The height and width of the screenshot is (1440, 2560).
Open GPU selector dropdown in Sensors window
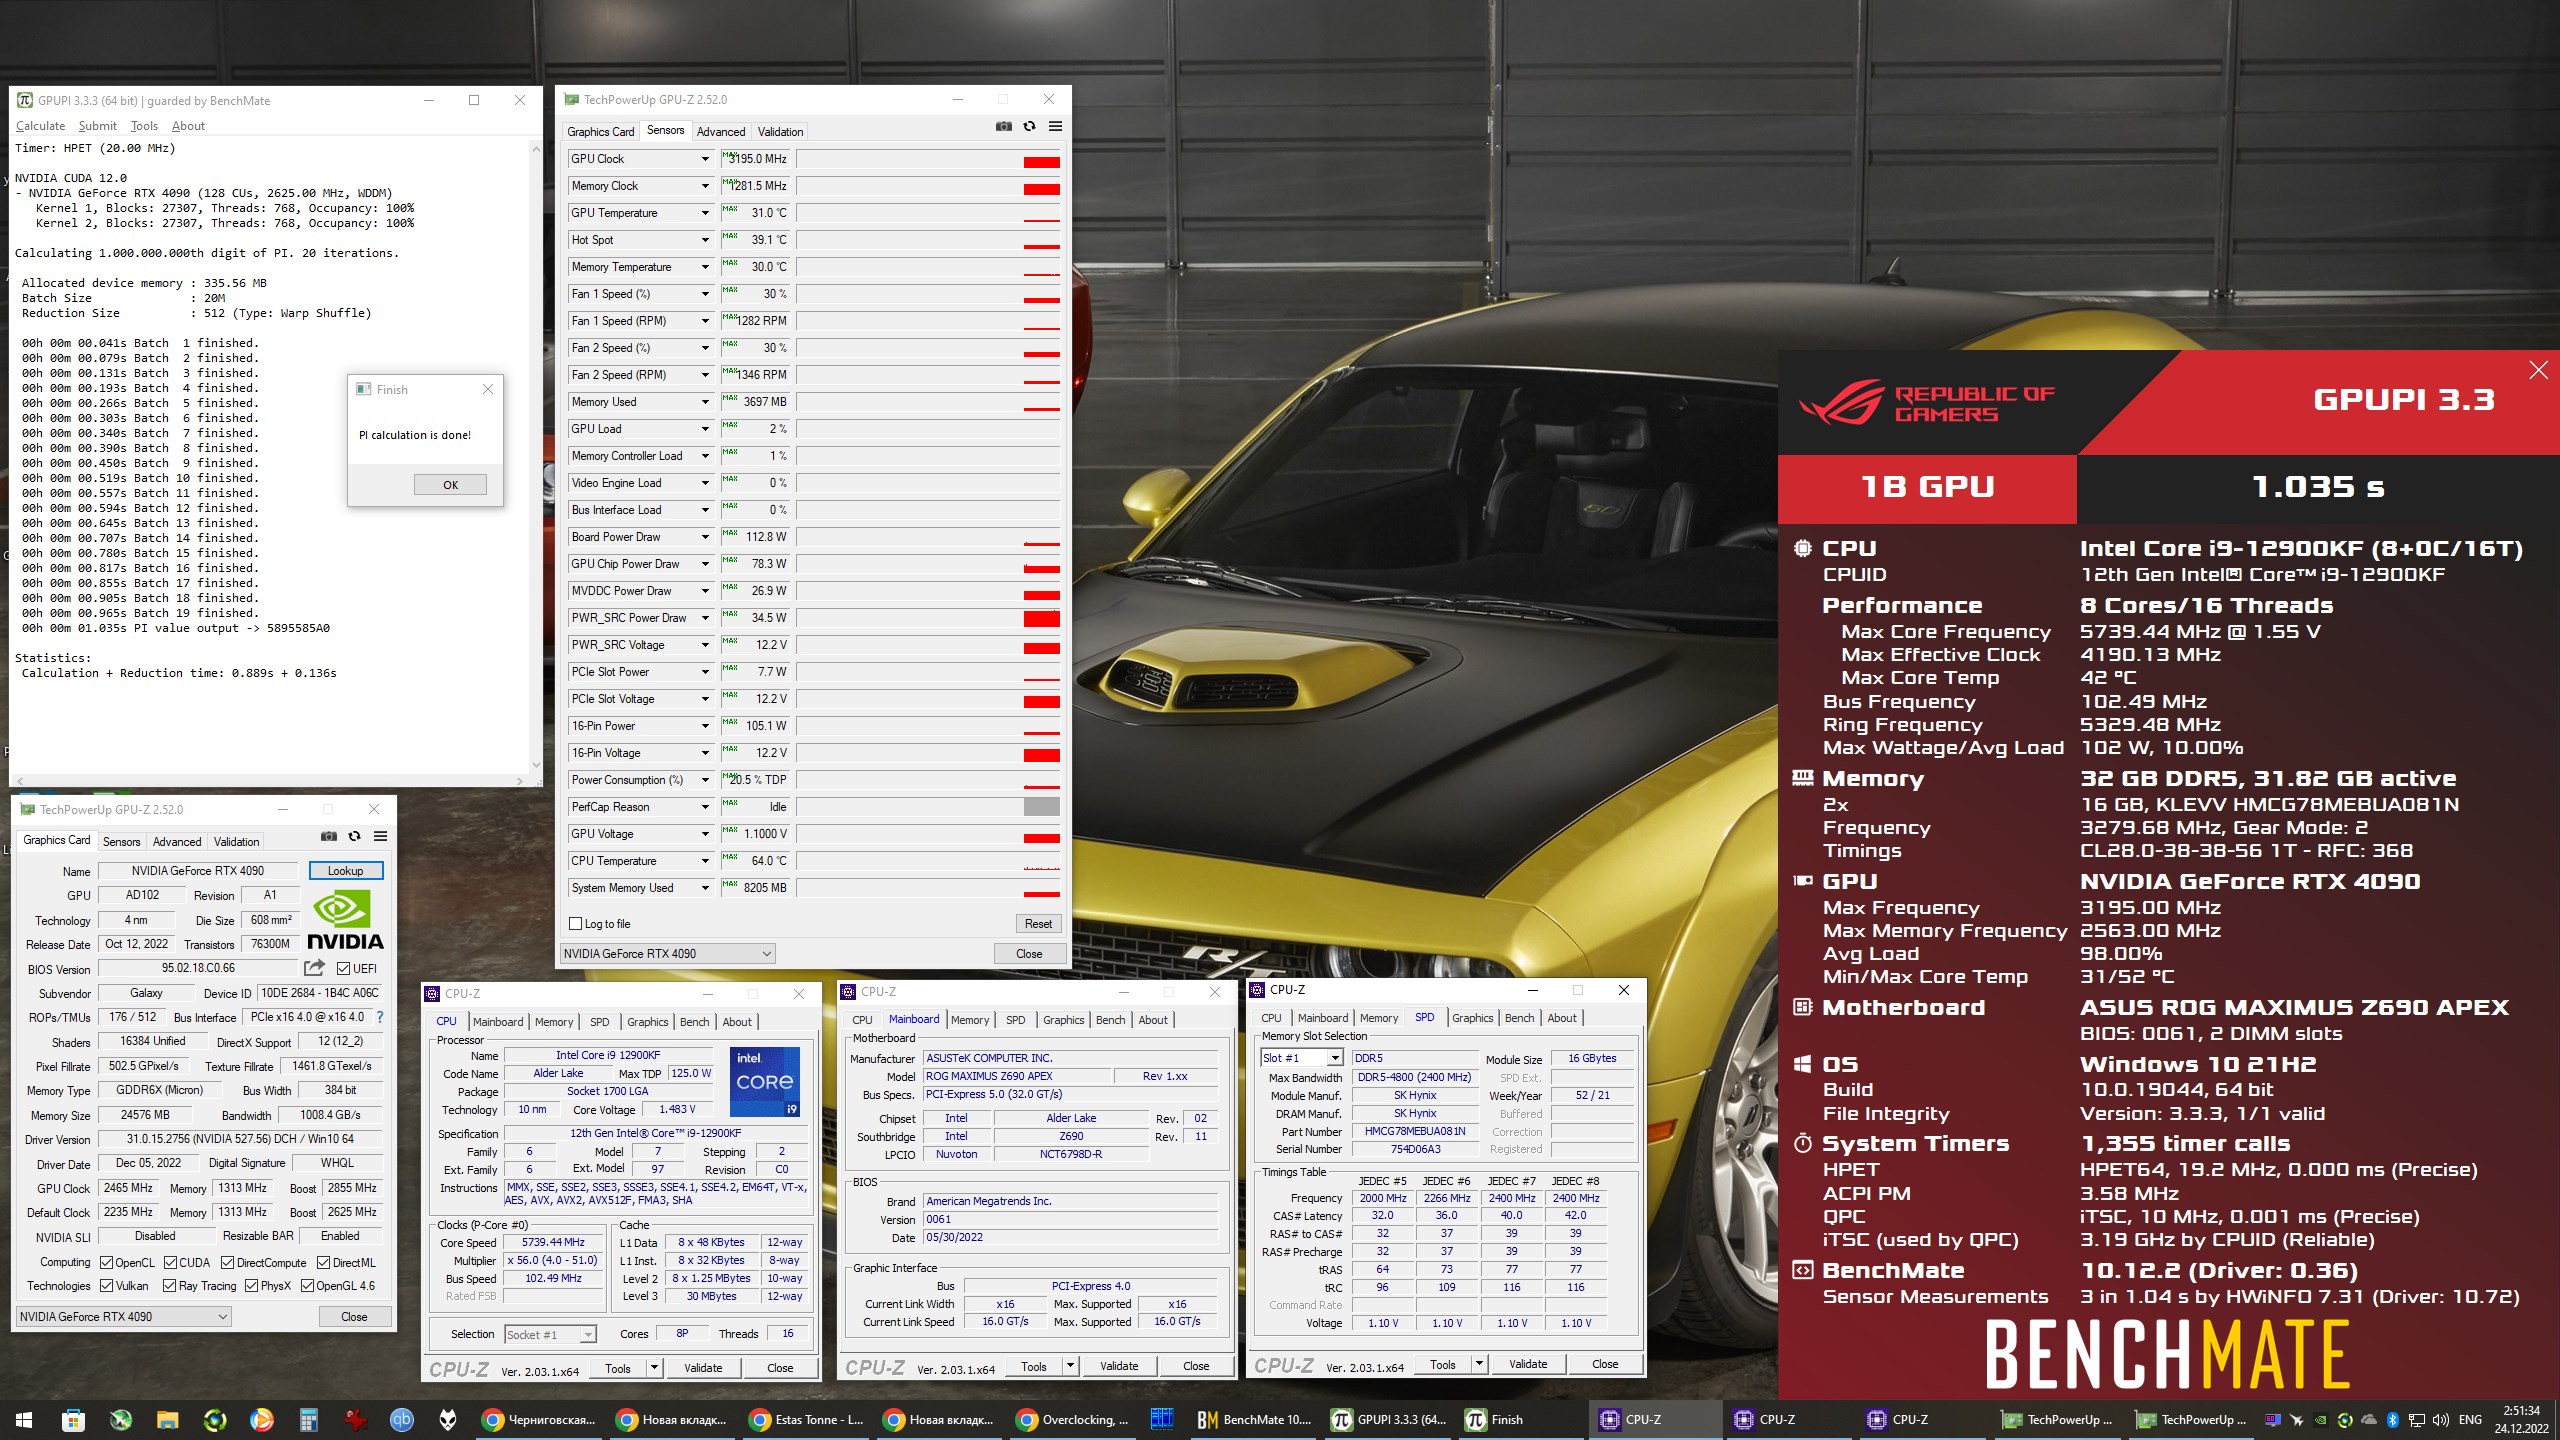(x=667, y=953)
